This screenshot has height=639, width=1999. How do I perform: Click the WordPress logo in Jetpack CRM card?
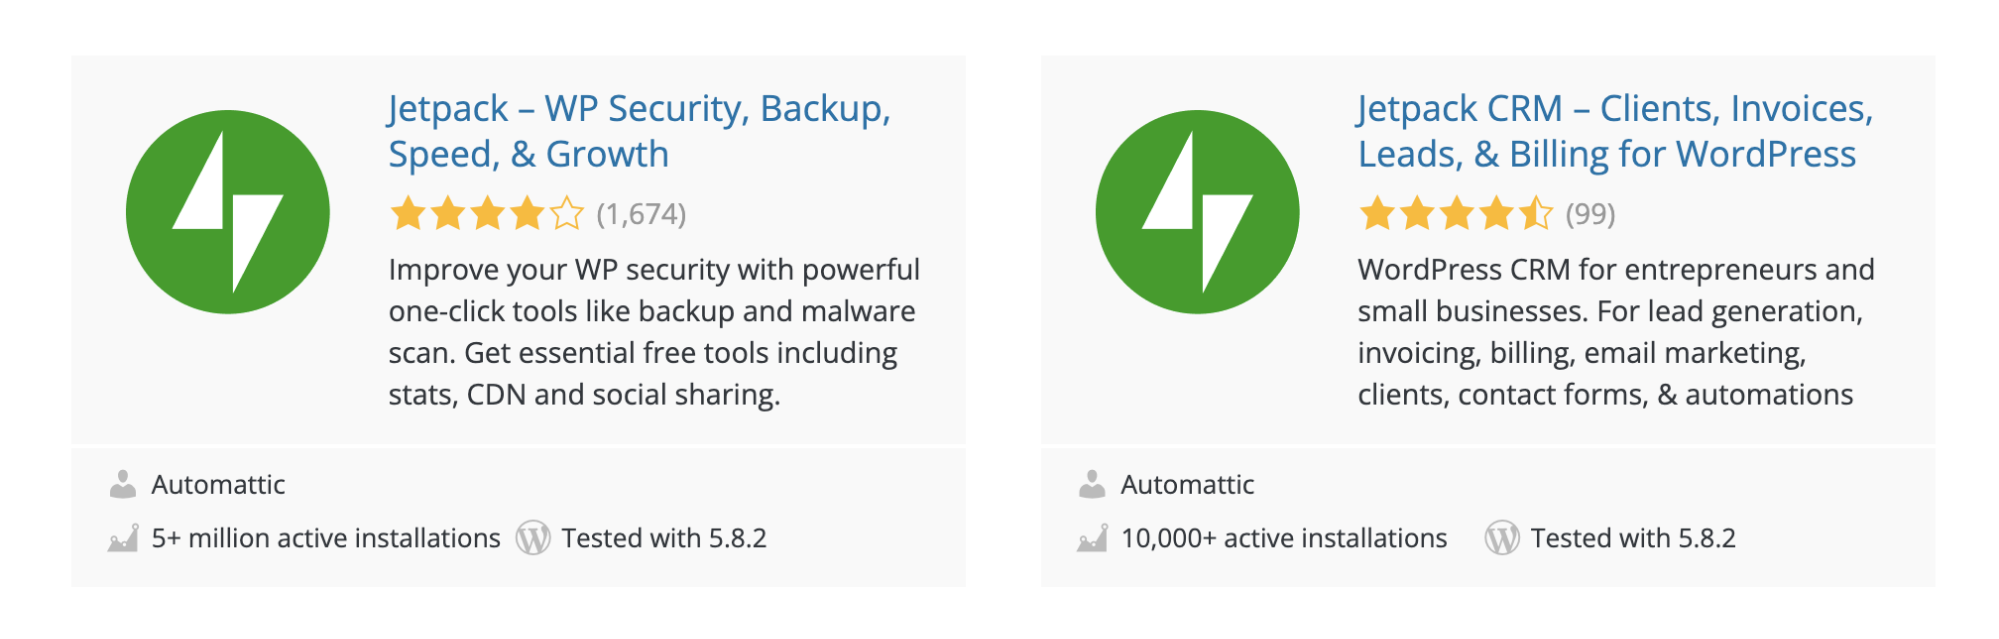click(x=1502, y=538)
